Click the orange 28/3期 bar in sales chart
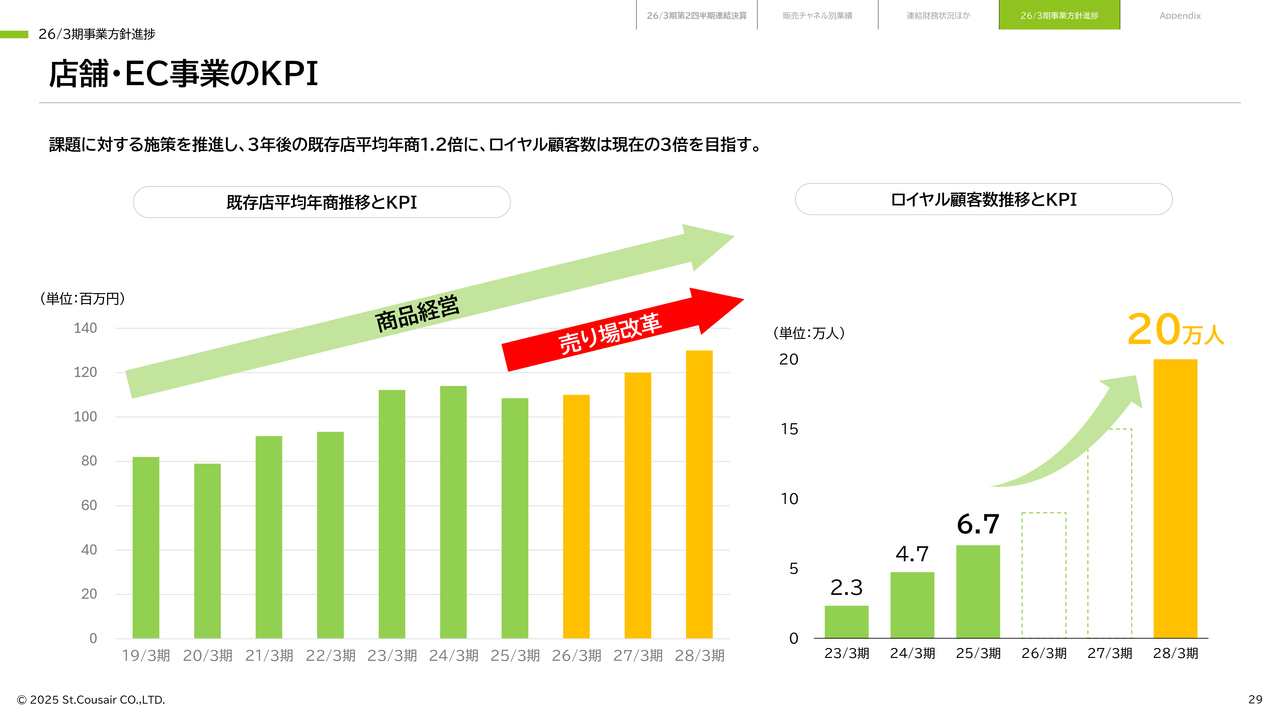This screenshot has width=1280, height=720. click(699, 494)
